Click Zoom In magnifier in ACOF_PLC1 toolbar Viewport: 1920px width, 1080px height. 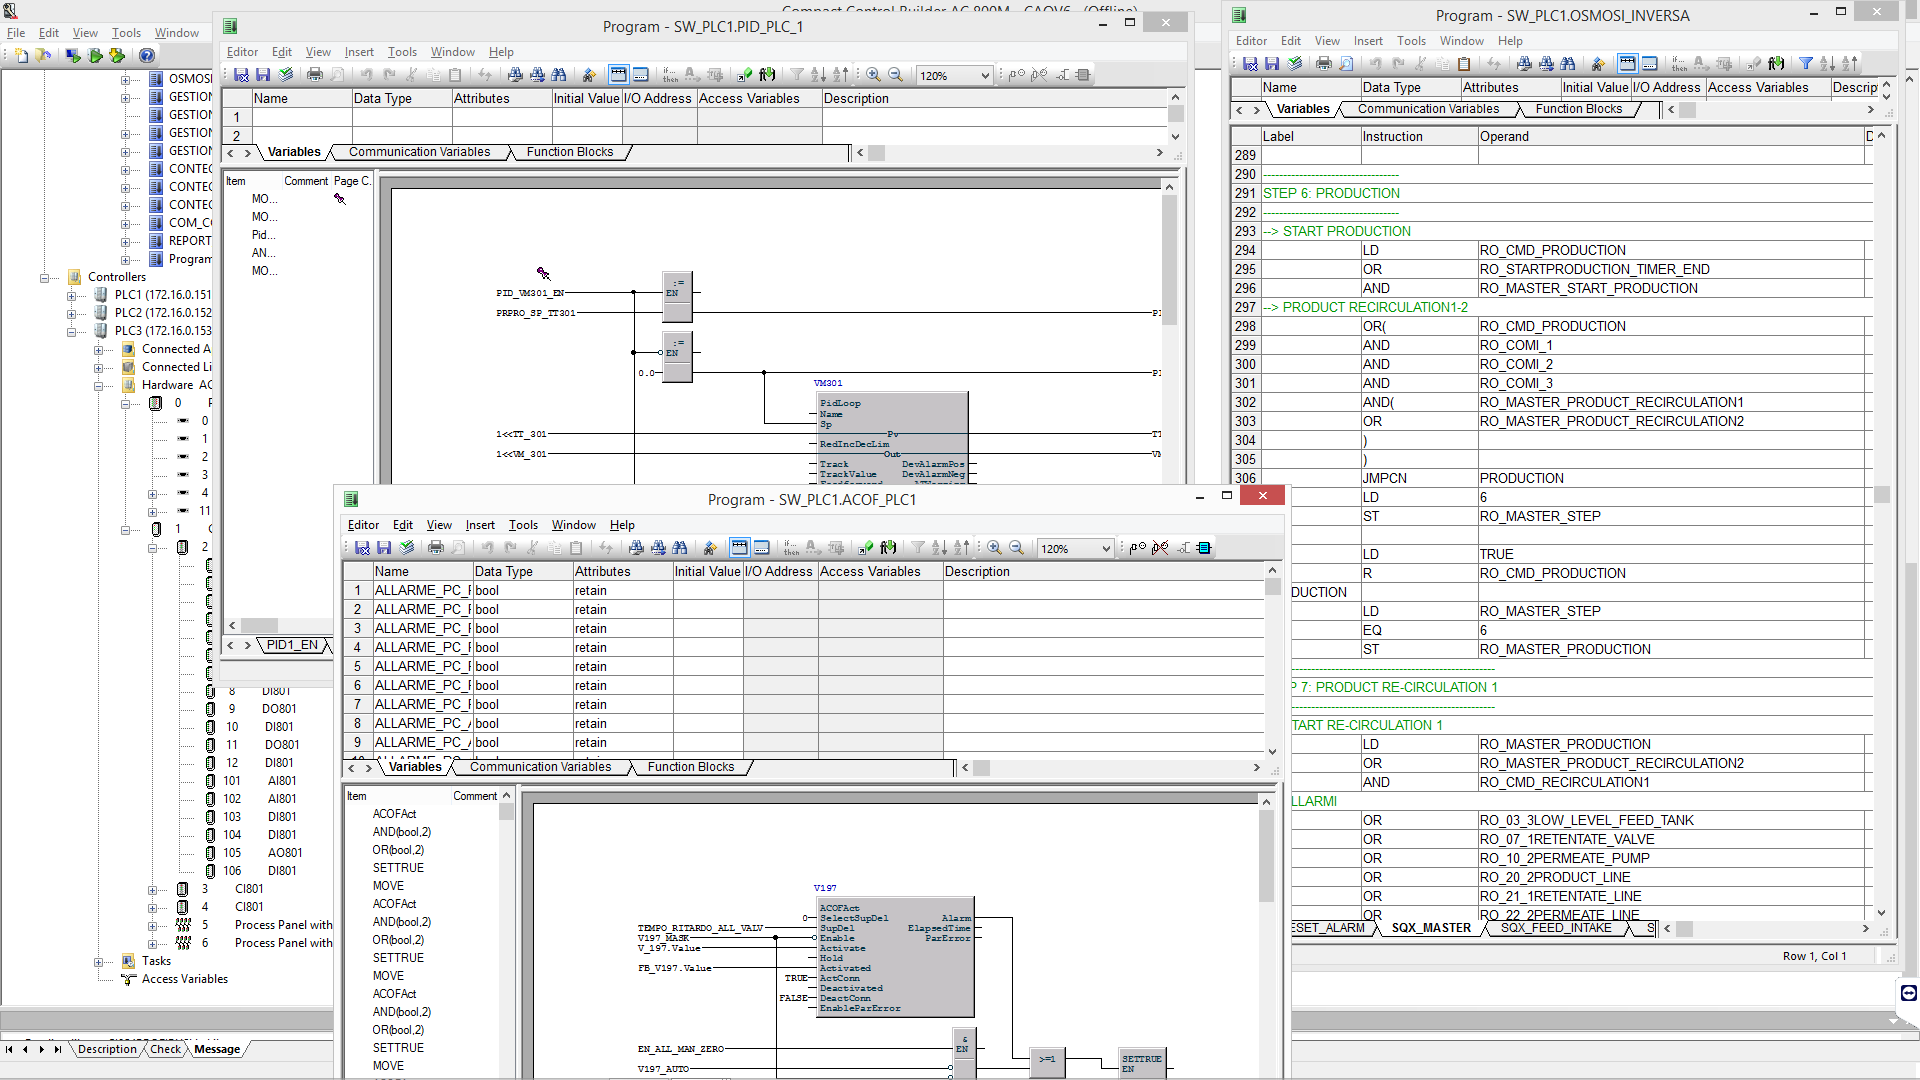tap(994, 548)
